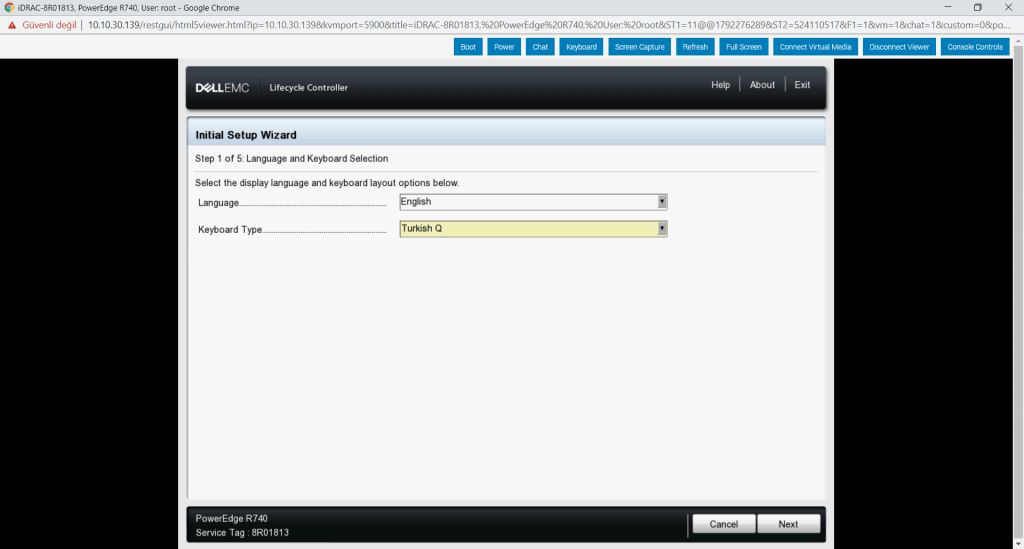Click the Next button
1024x549 pixels.
(788, 524)
